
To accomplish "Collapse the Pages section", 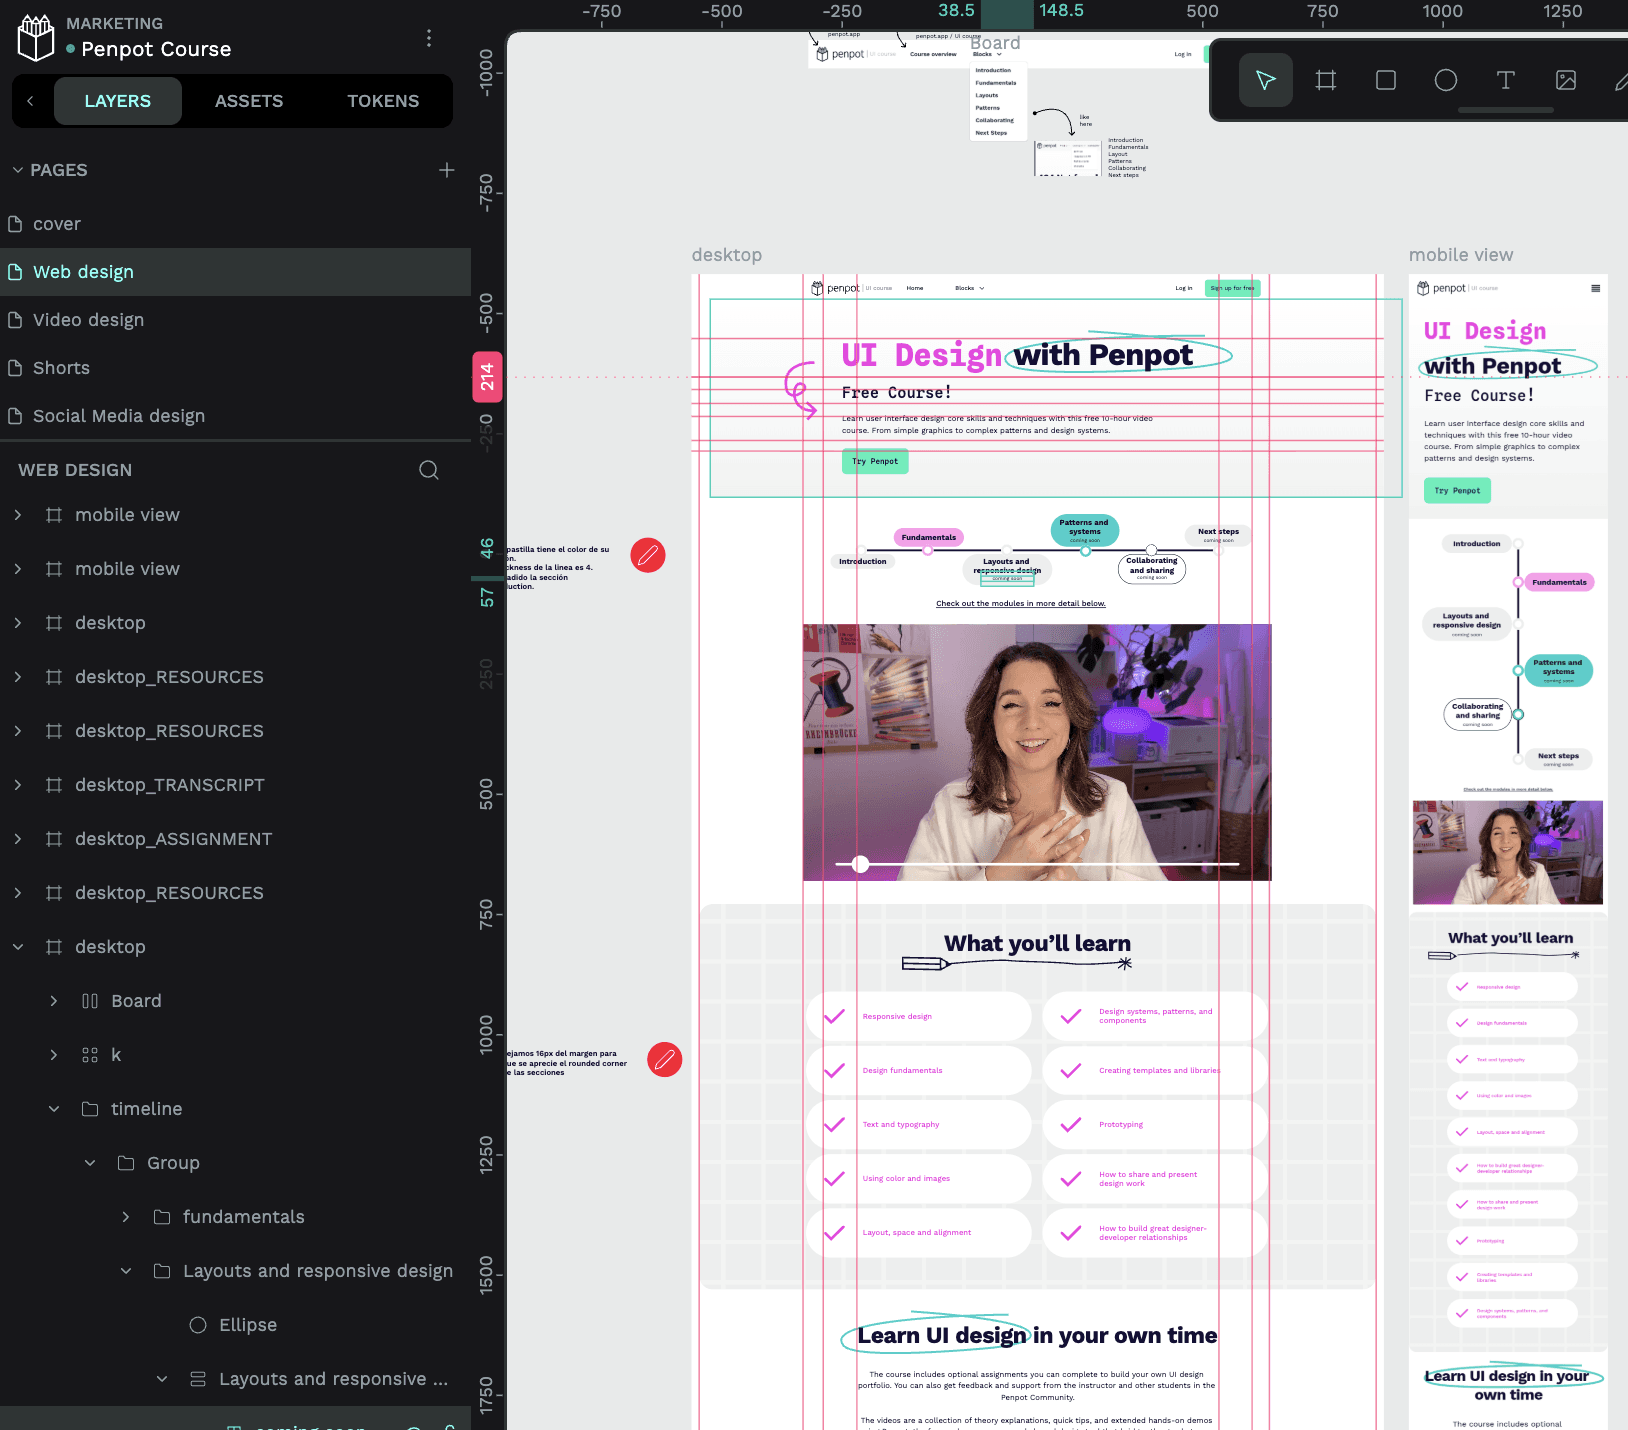I will (17, 170).
